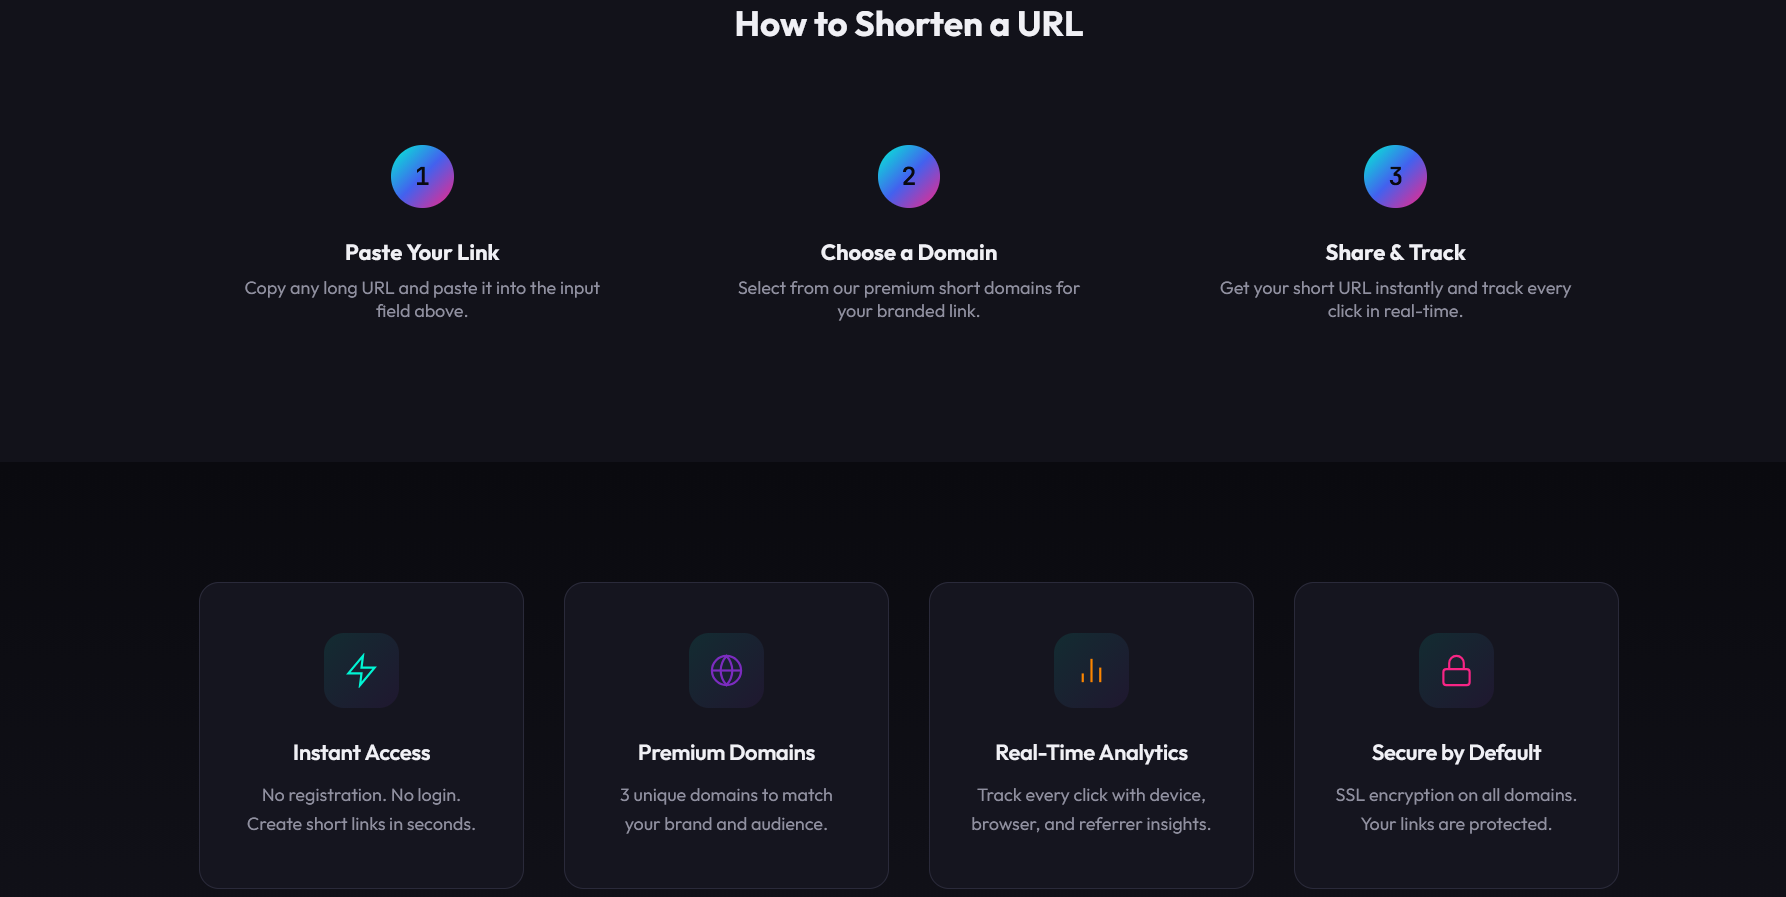Click the 'Real-Time Analytics' card title
Screen dimensions: 1786x897
pyautogui.click(x=1091, y=753)
